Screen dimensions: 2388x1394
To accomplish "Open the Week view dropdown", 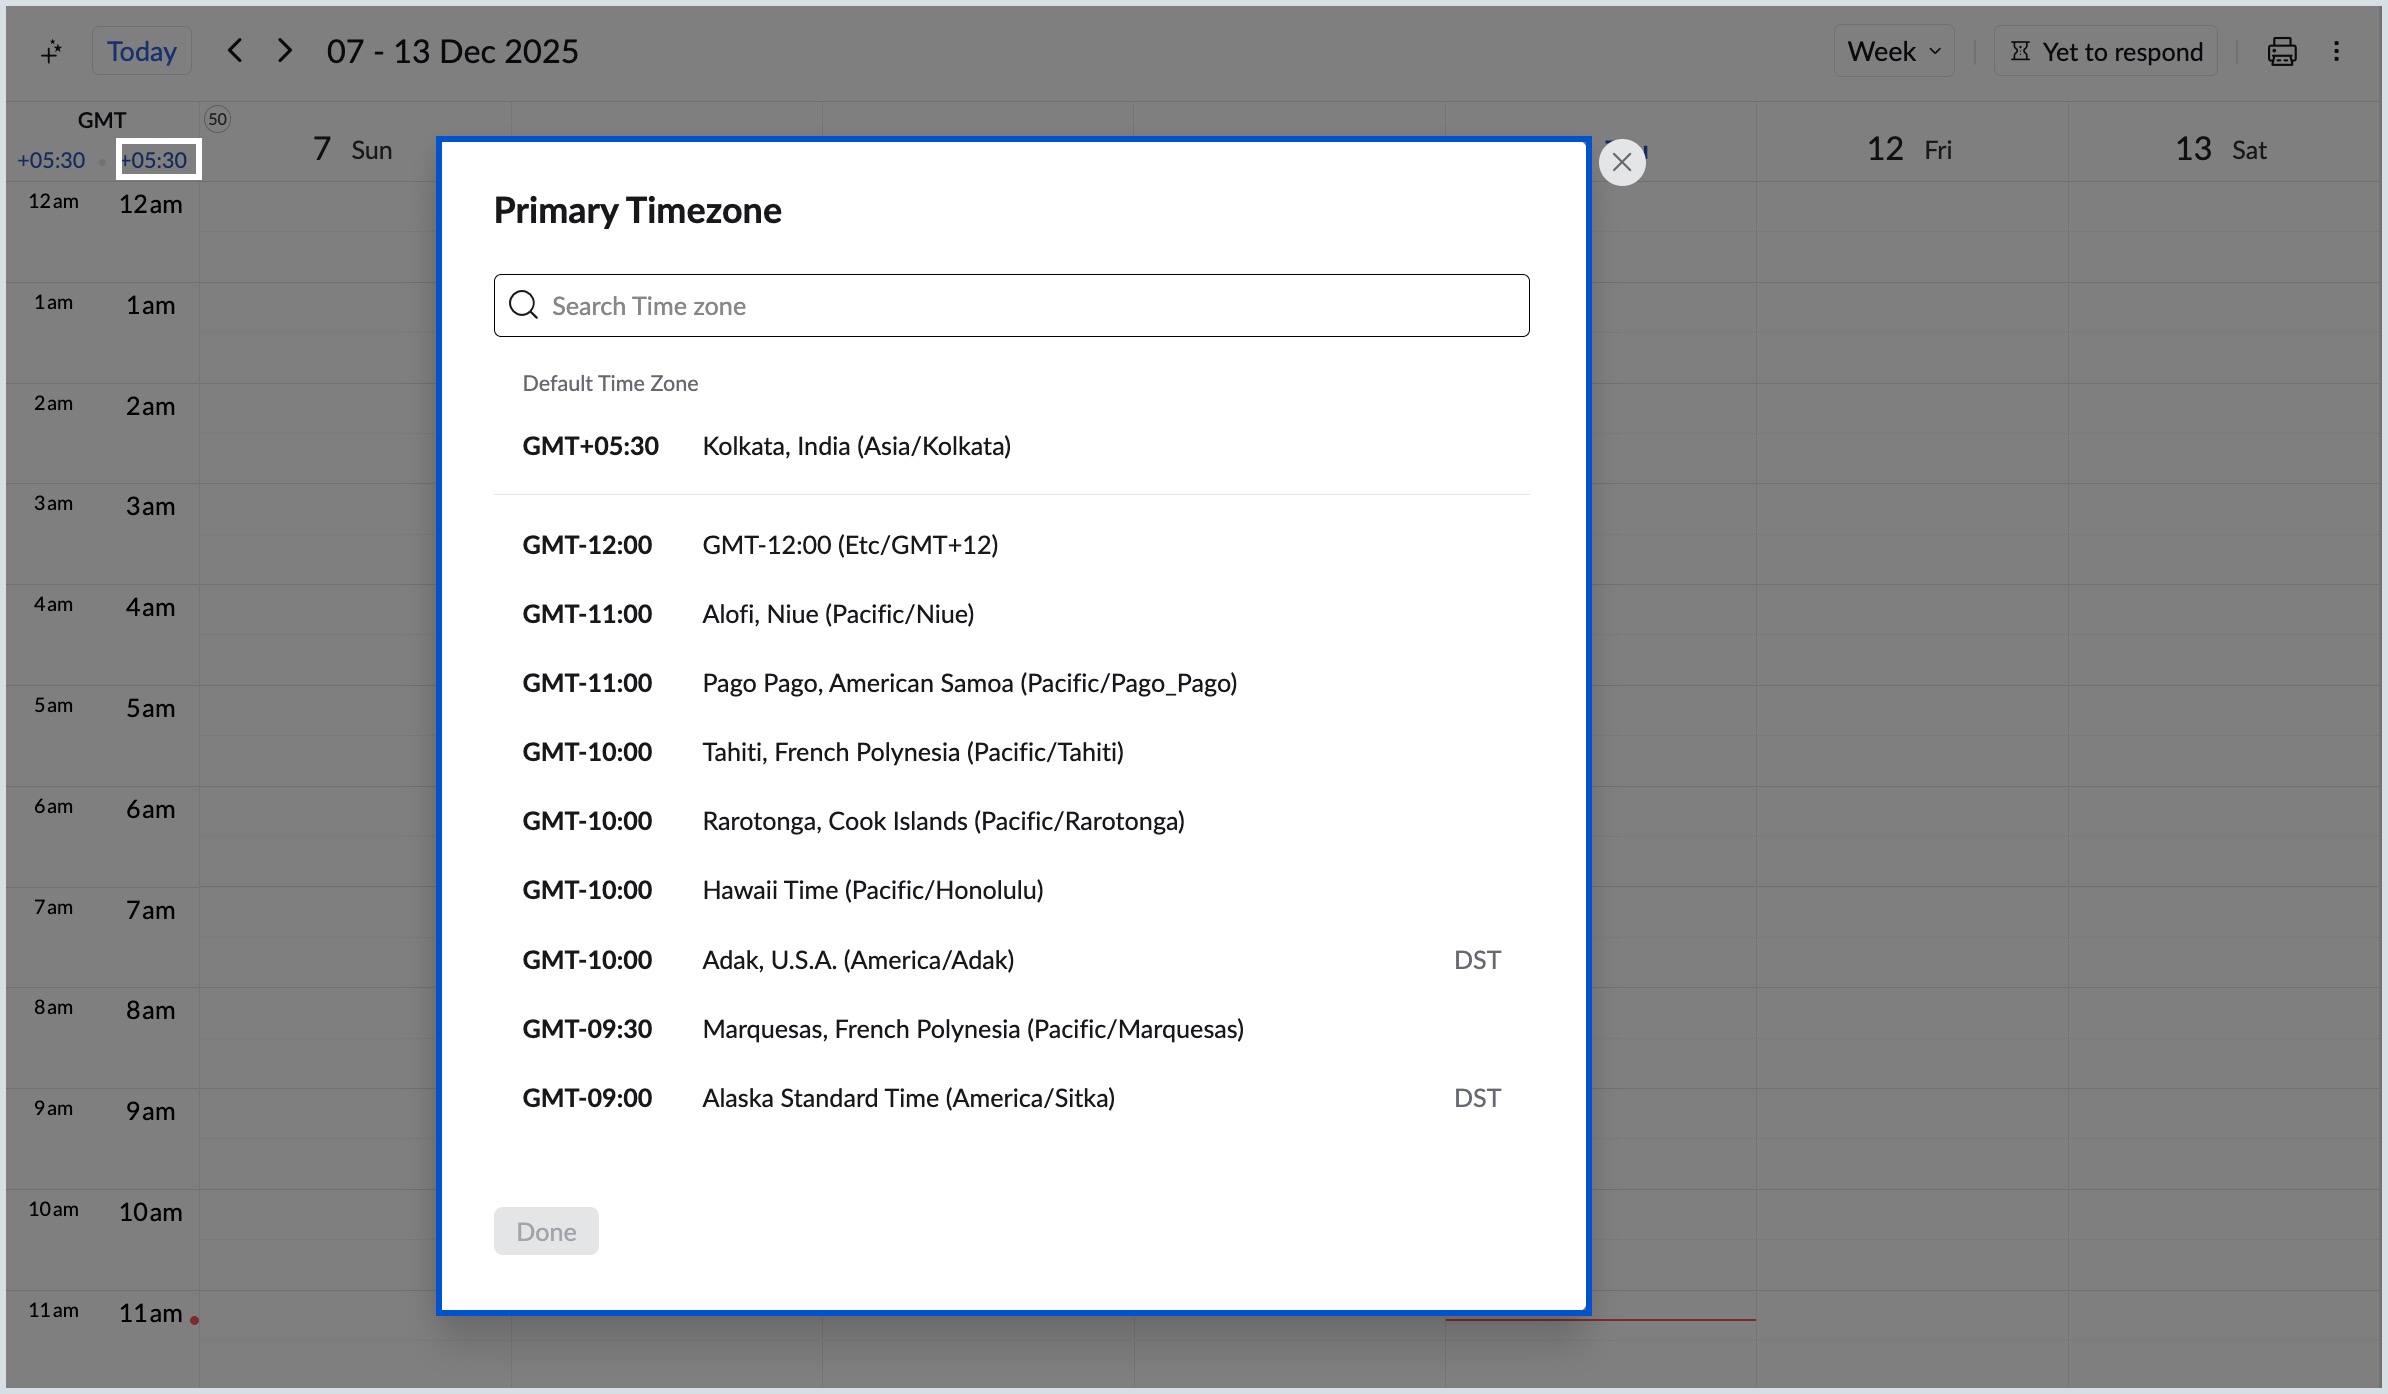I will coord(1893,50).
